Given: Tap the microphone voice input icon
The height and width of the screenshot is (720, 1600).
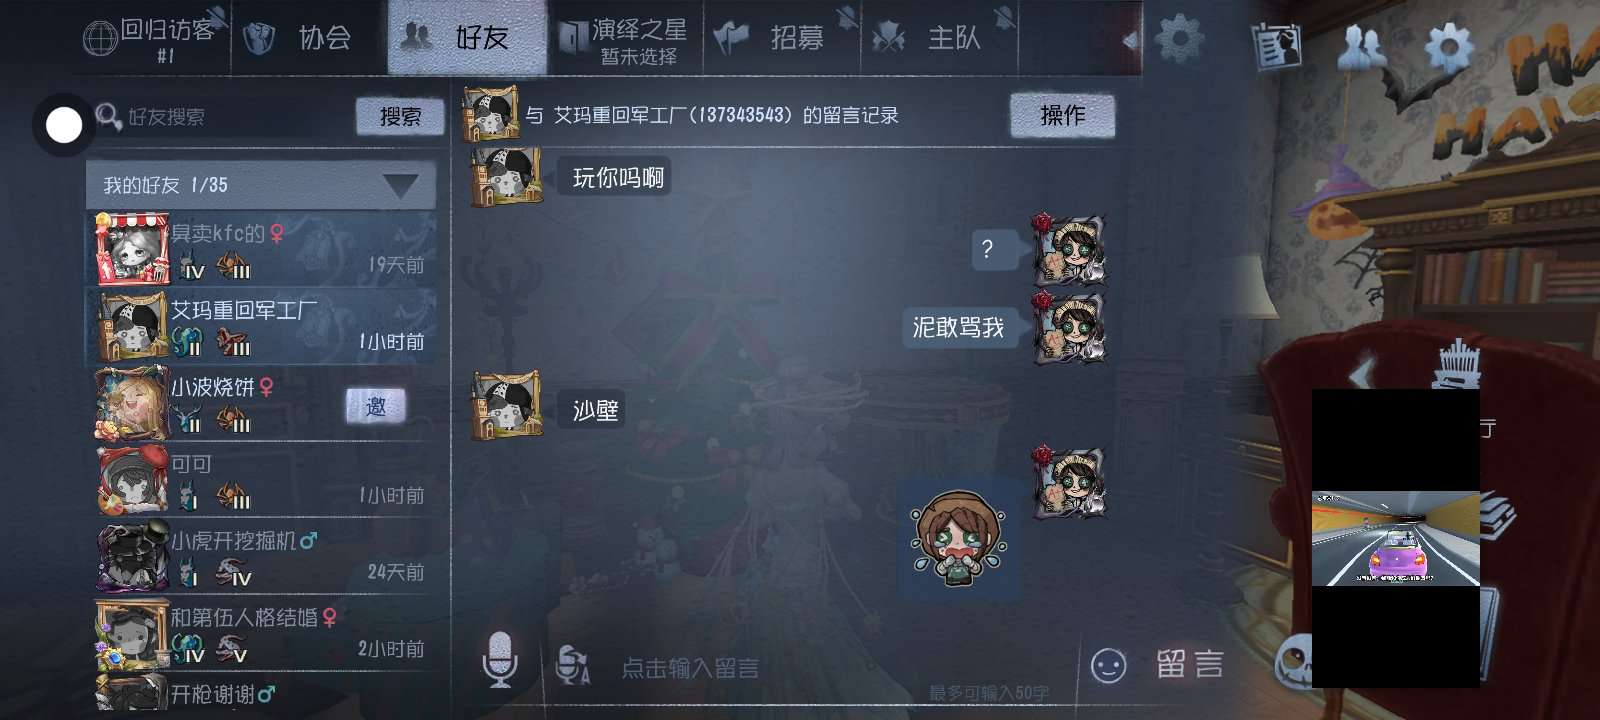Looking at the screenshot, I should 500,660.
